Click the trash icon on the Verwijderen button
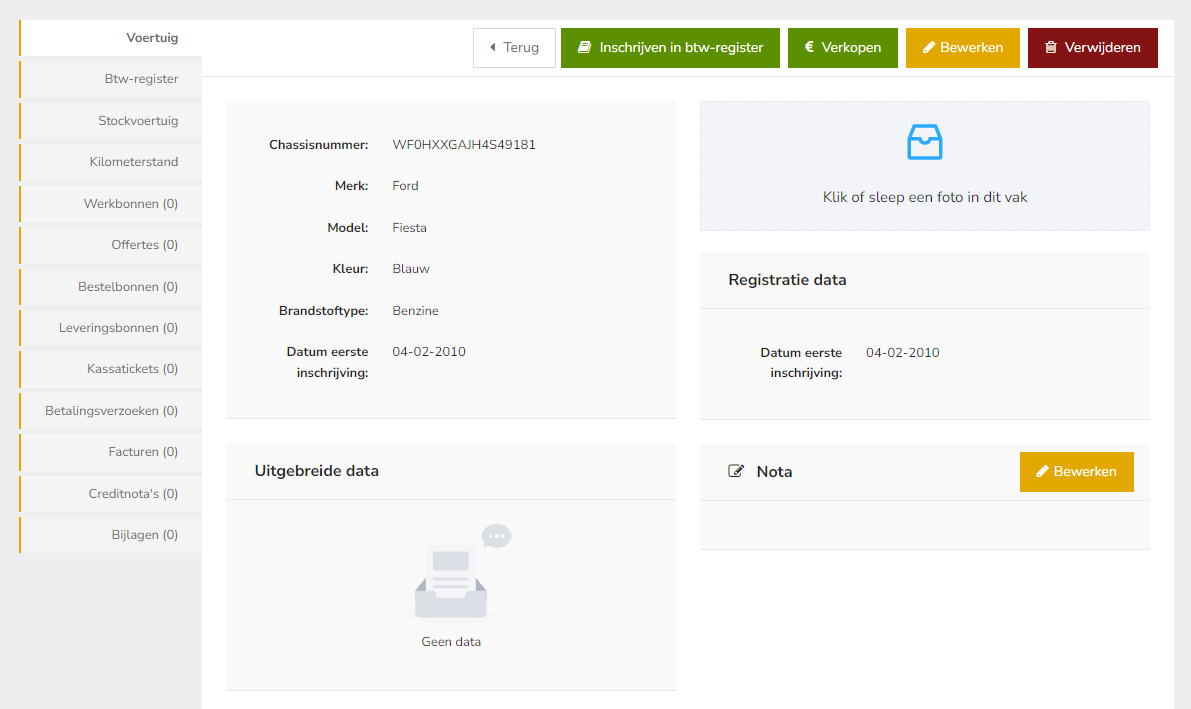The width and height of the screenshot is (1191, 709). click(1050, 48)
